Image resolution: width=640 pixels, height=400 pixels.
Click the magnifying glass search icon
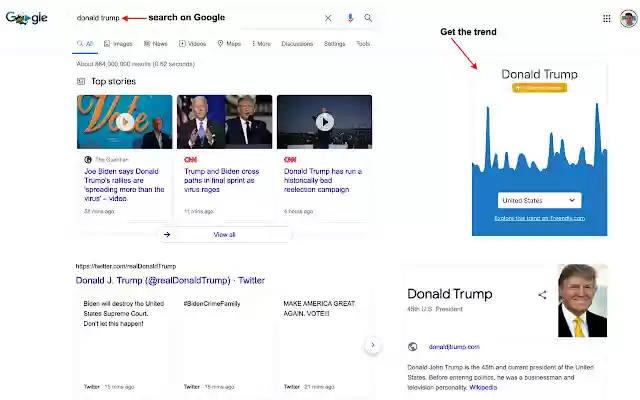point(368,18)
